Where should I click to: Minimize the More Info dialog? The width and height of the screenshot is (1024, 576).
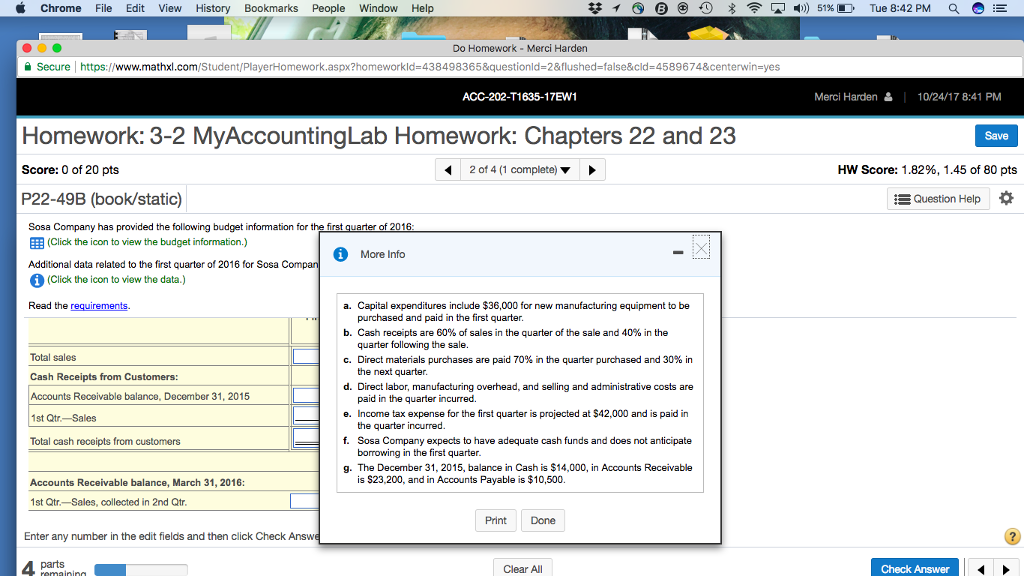[678, 252]
